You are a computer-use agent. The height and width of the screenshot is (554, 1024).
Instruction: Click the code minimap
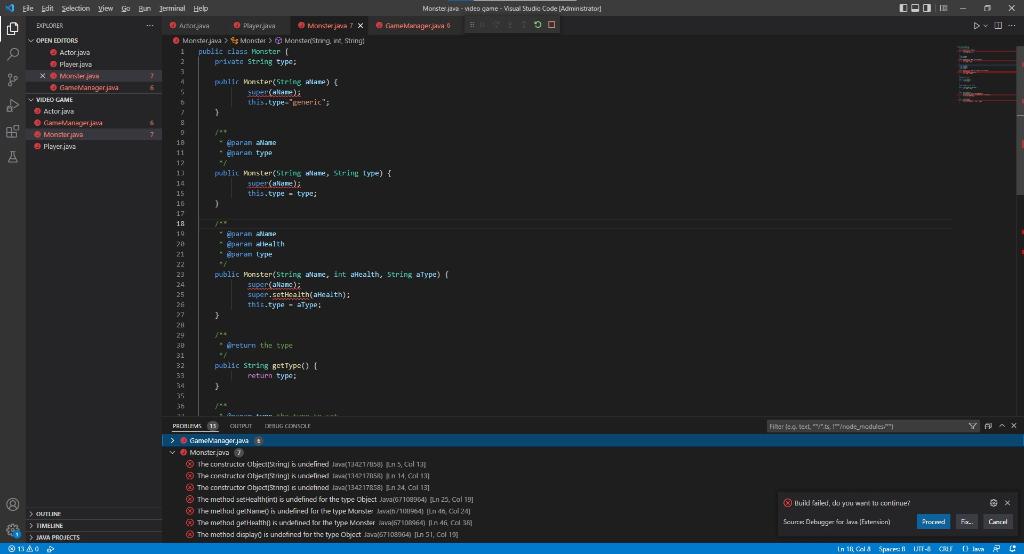pos(987,74)
